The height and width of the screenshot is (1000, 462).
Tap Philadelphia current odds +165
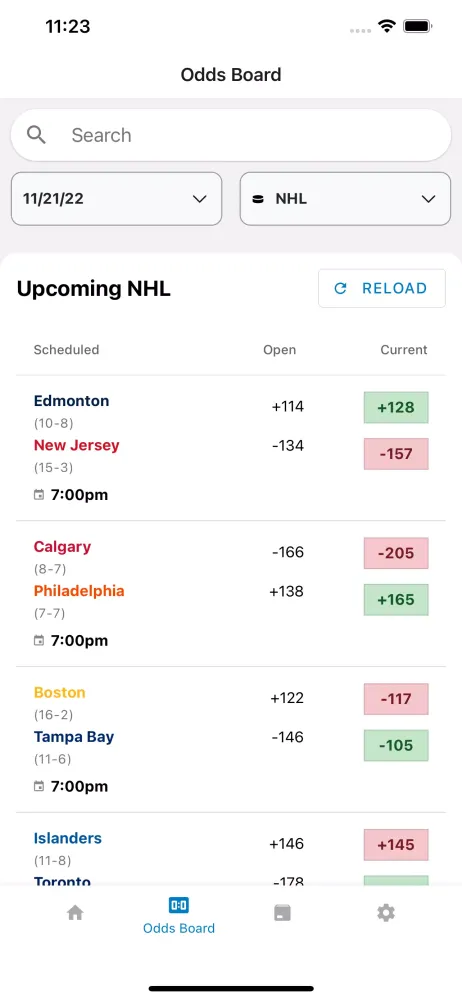pos(396,599)
